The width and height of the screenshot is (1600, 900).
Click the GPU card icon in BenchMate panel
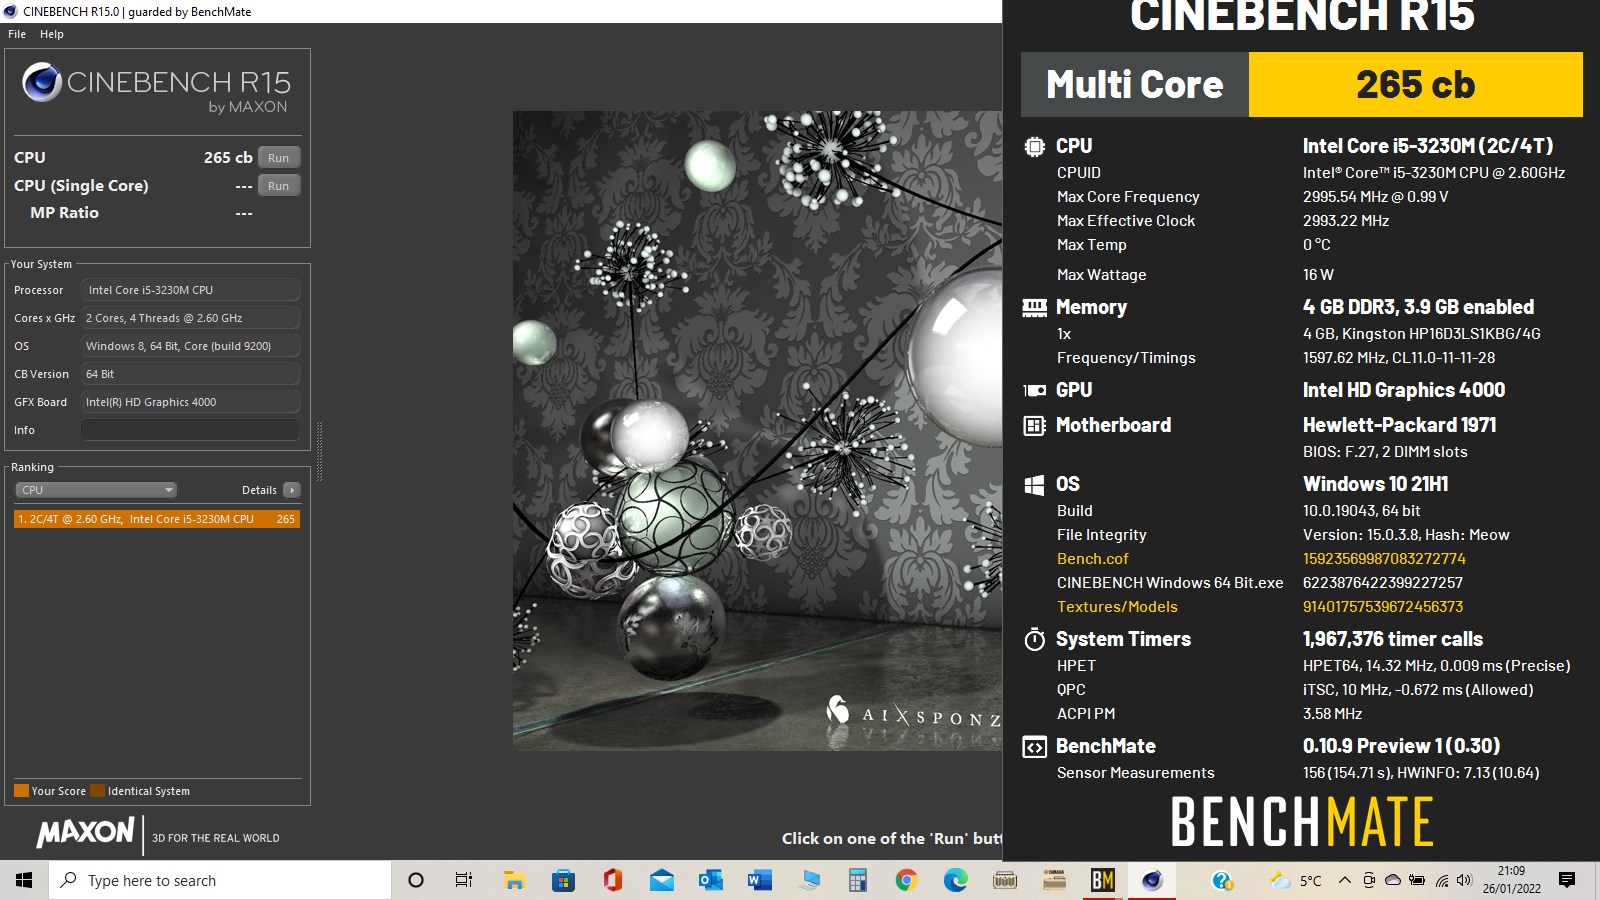[x=1034, y=390]
